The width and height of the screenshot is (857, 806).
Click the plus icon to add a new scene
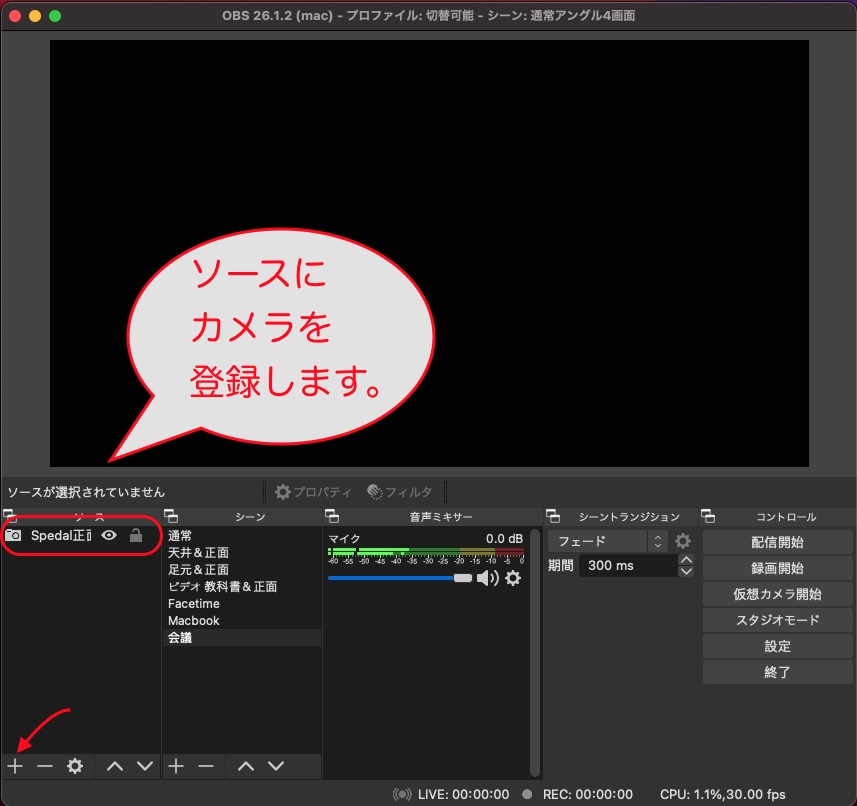coord(175,766)
